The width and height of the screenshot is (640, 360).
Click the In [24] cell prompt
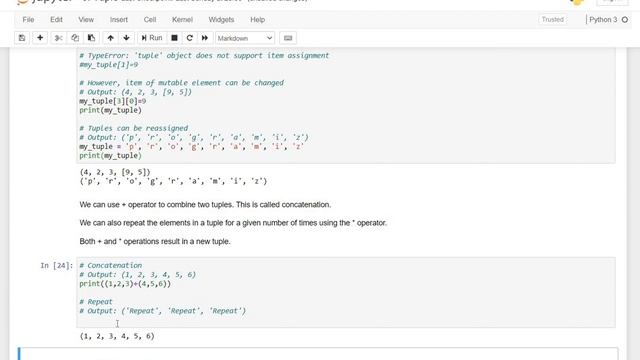pos(56,266)
